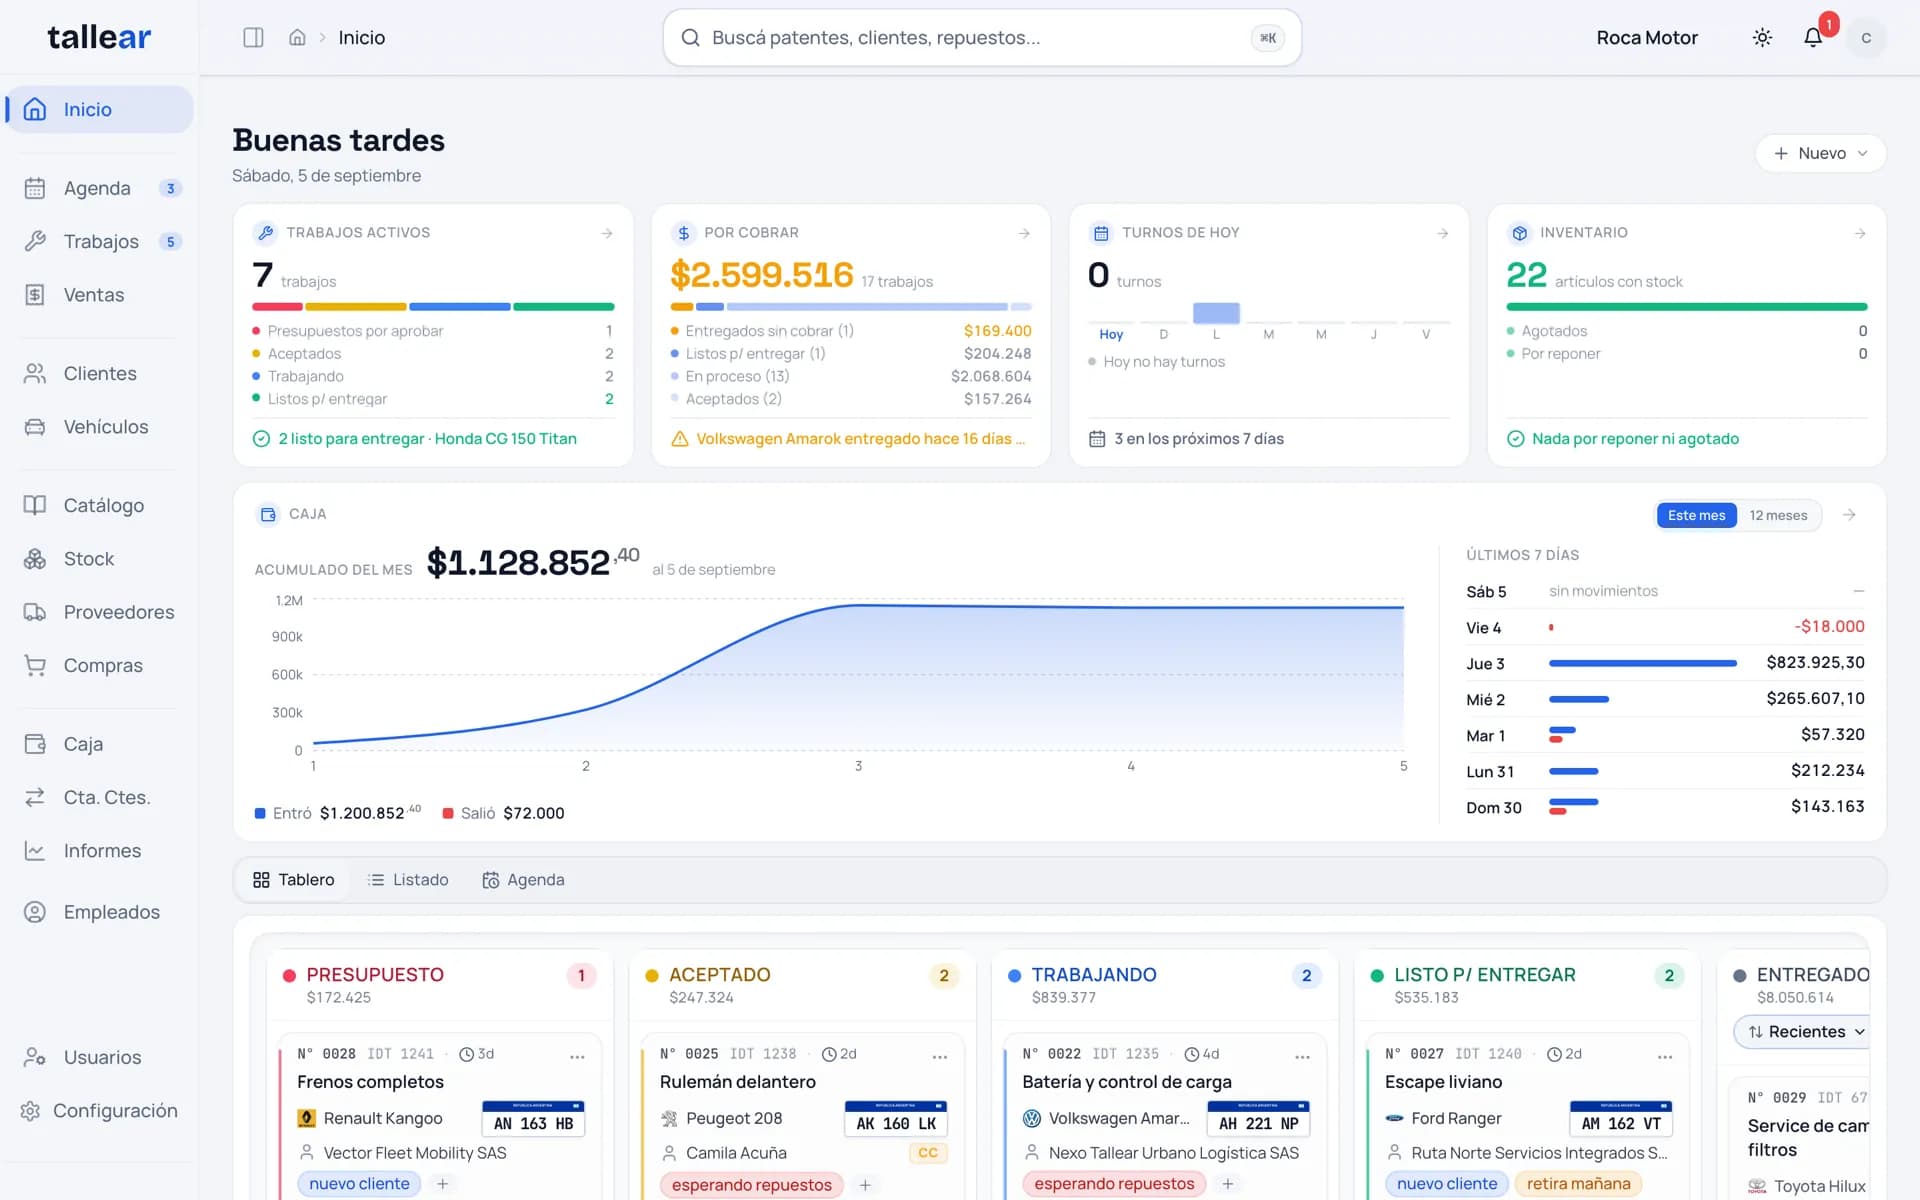Screen dimensions: 1920x1200
Task: Click the Compras cart icon
Action: 35,665
